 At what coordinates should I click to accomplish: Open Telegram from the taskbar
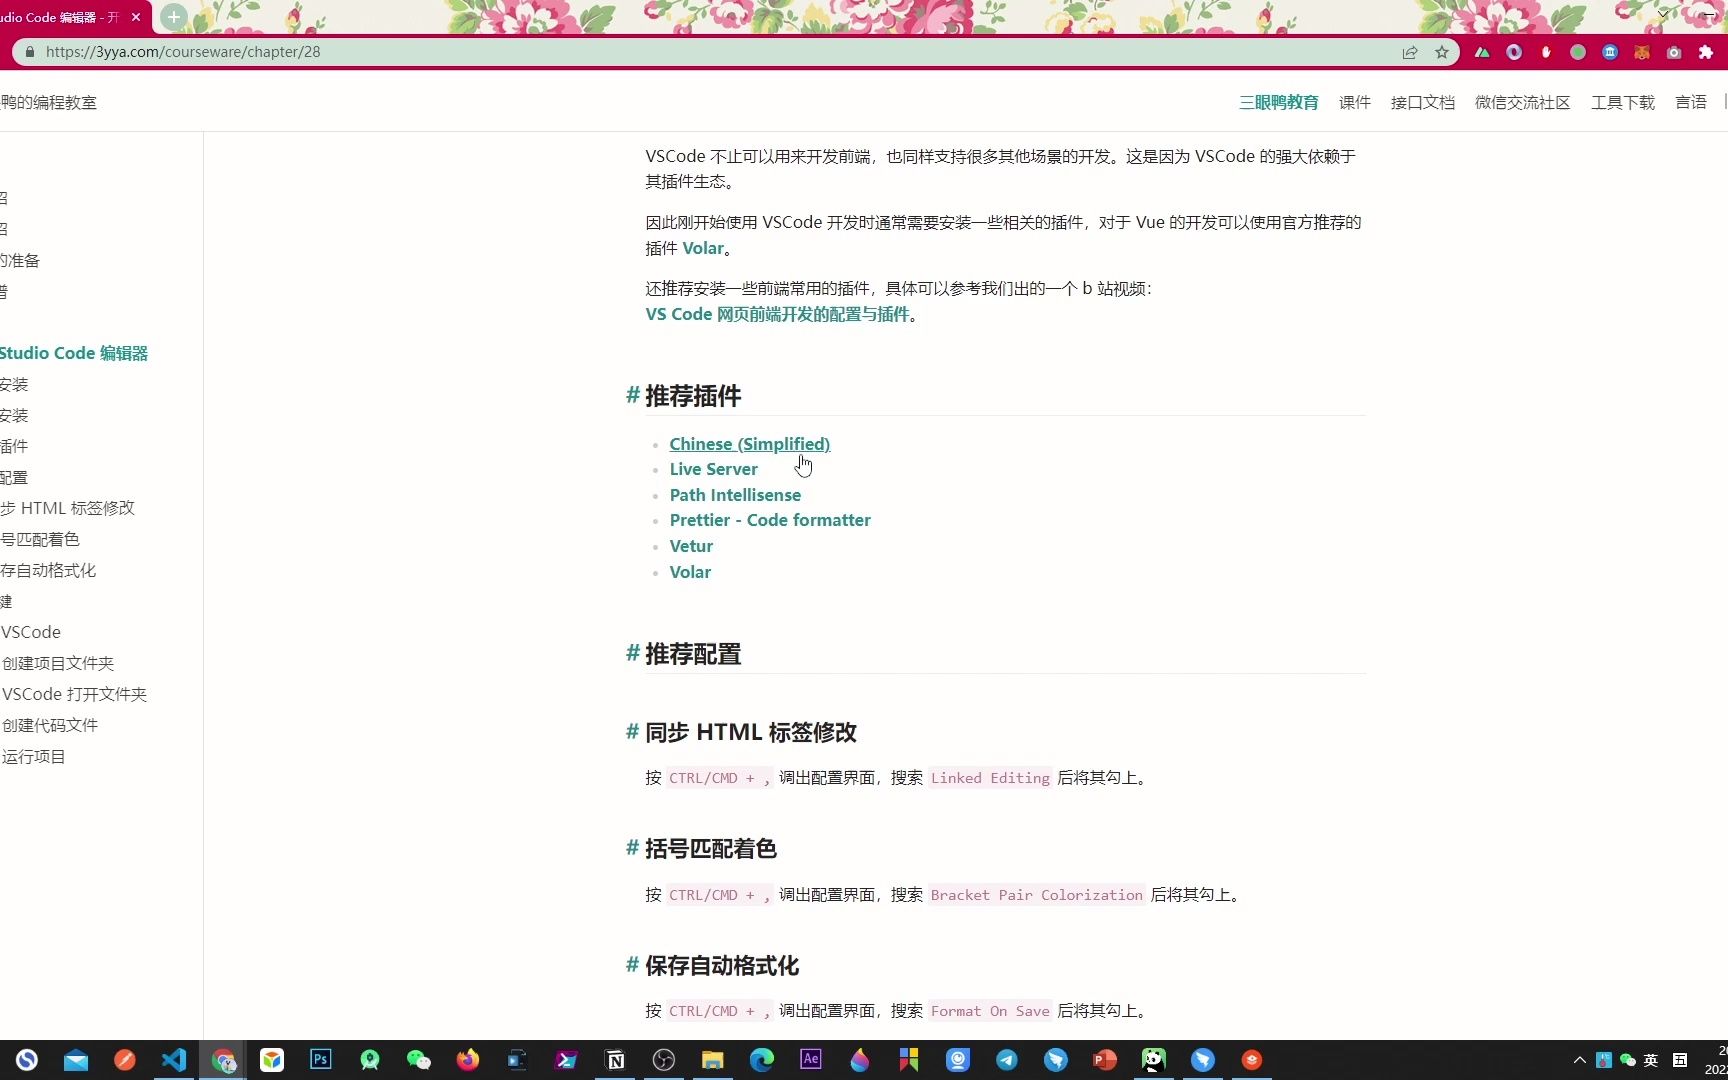(x=1007, y=1060)
